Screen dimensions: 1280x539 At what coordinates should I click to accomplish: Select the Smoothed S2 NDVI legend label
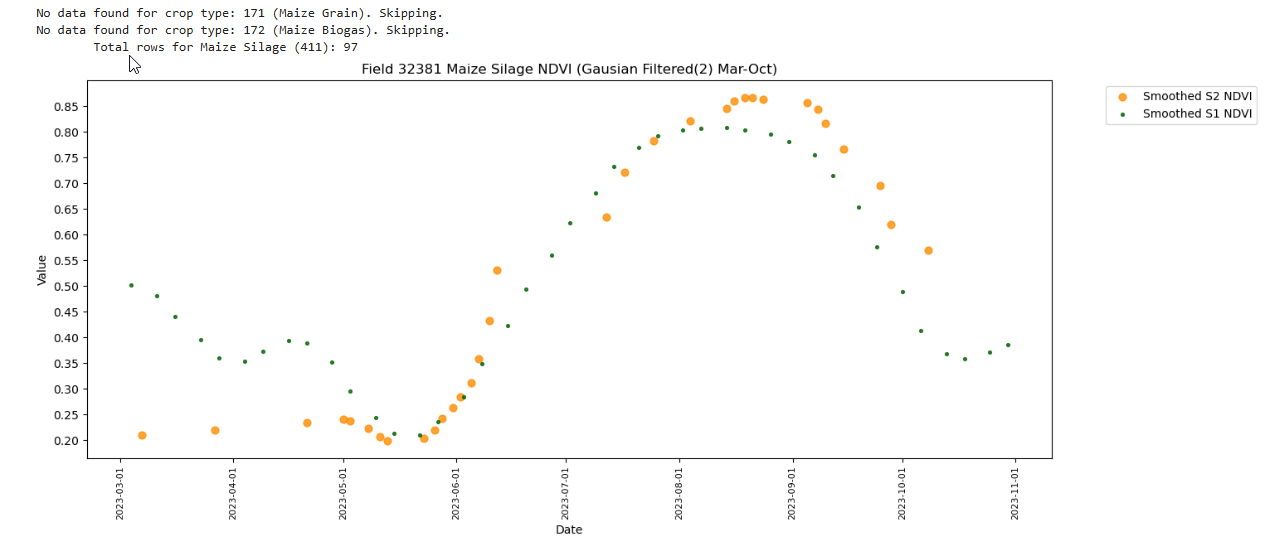click(1197, 97)
